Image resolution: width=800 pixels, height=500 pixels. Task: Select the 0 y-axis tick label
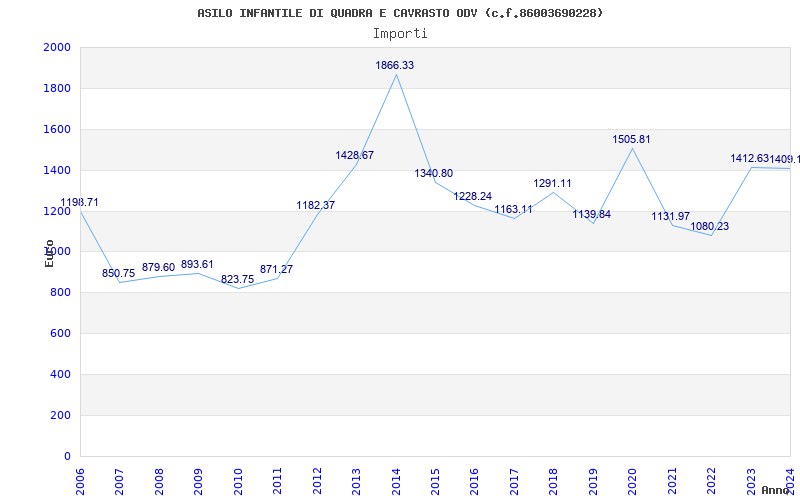click(x=67, y=456)
